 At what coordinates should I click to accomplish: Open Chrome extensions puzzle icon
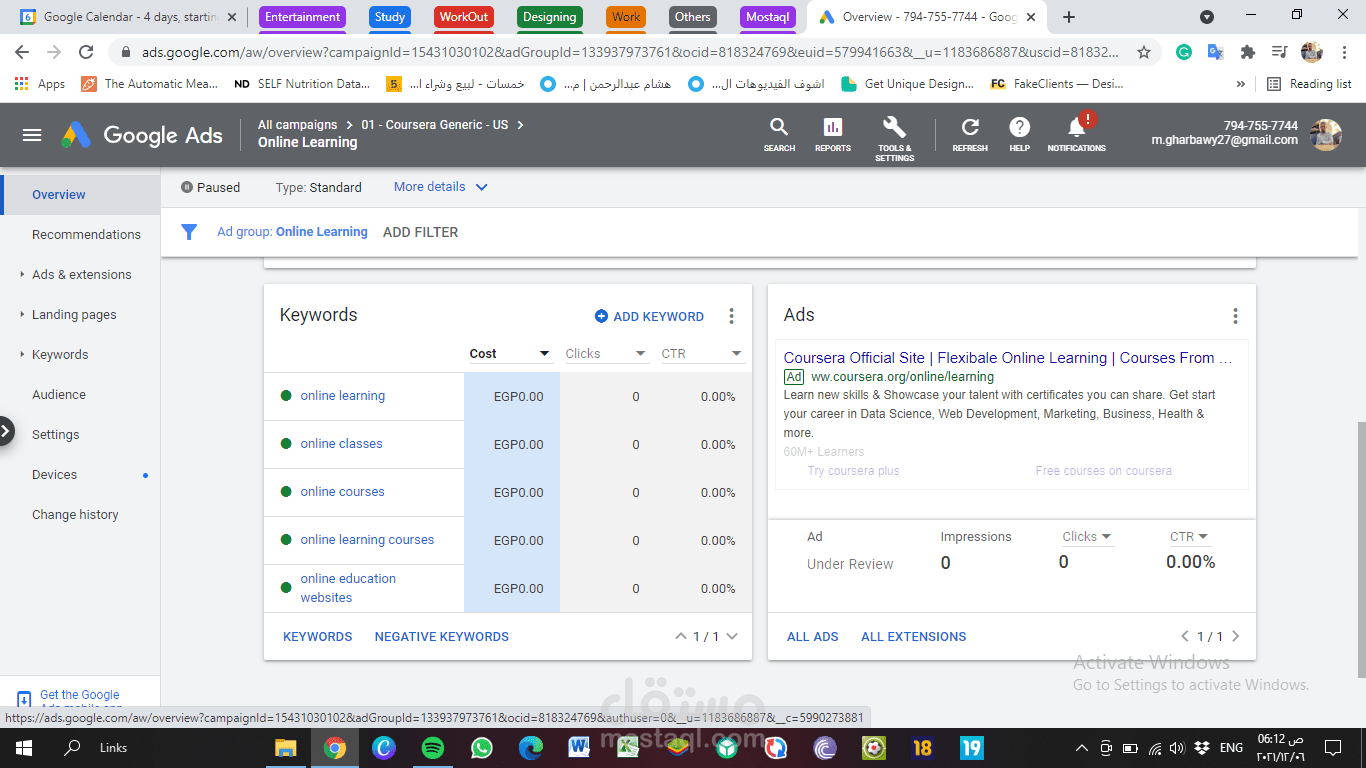click(x=1247, y=52)
